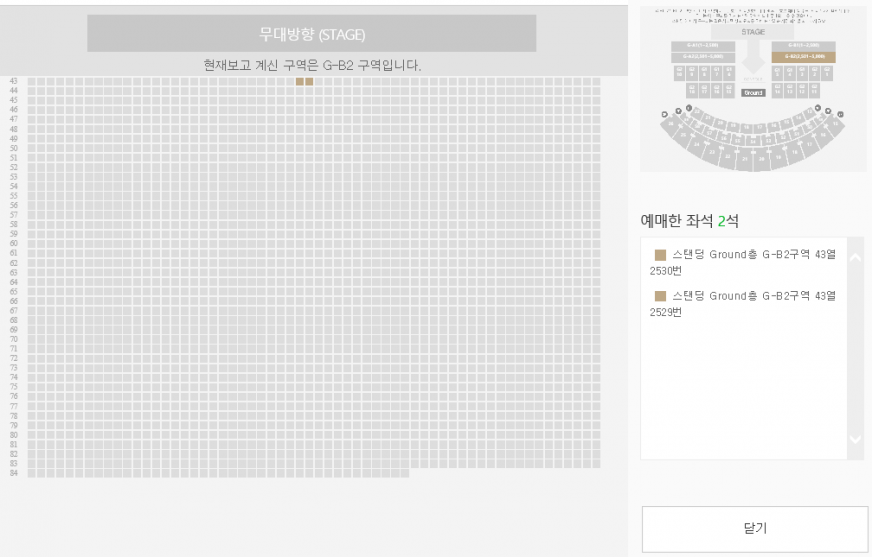Click the leftmost seat in row 84
This screenshot has width=872, height=557.
tap(32, 473)
